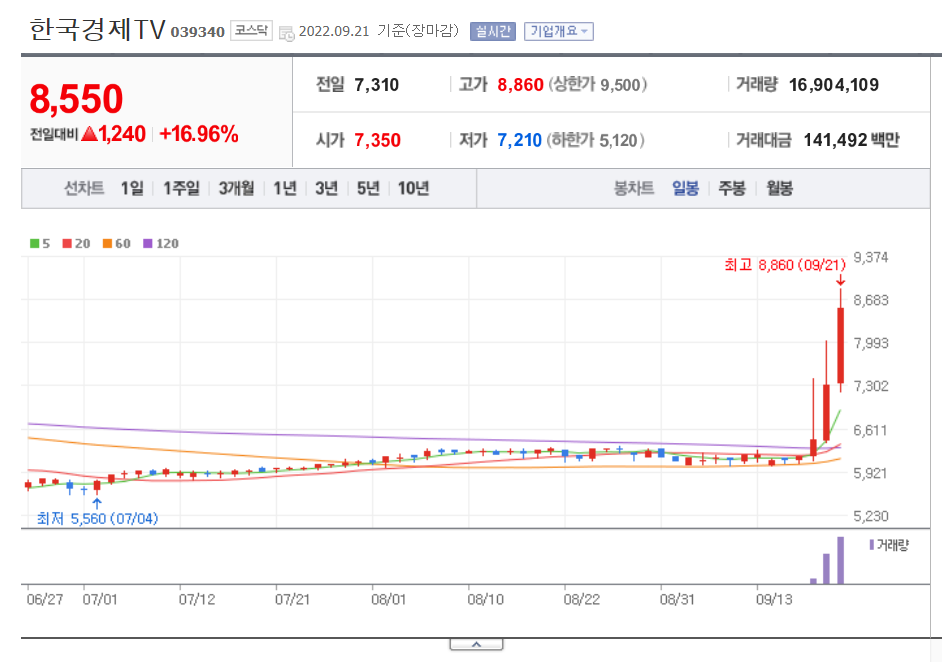Click the 거래량 16,904,109 value
Screen dimensions: 942x662
click(834, 85)
